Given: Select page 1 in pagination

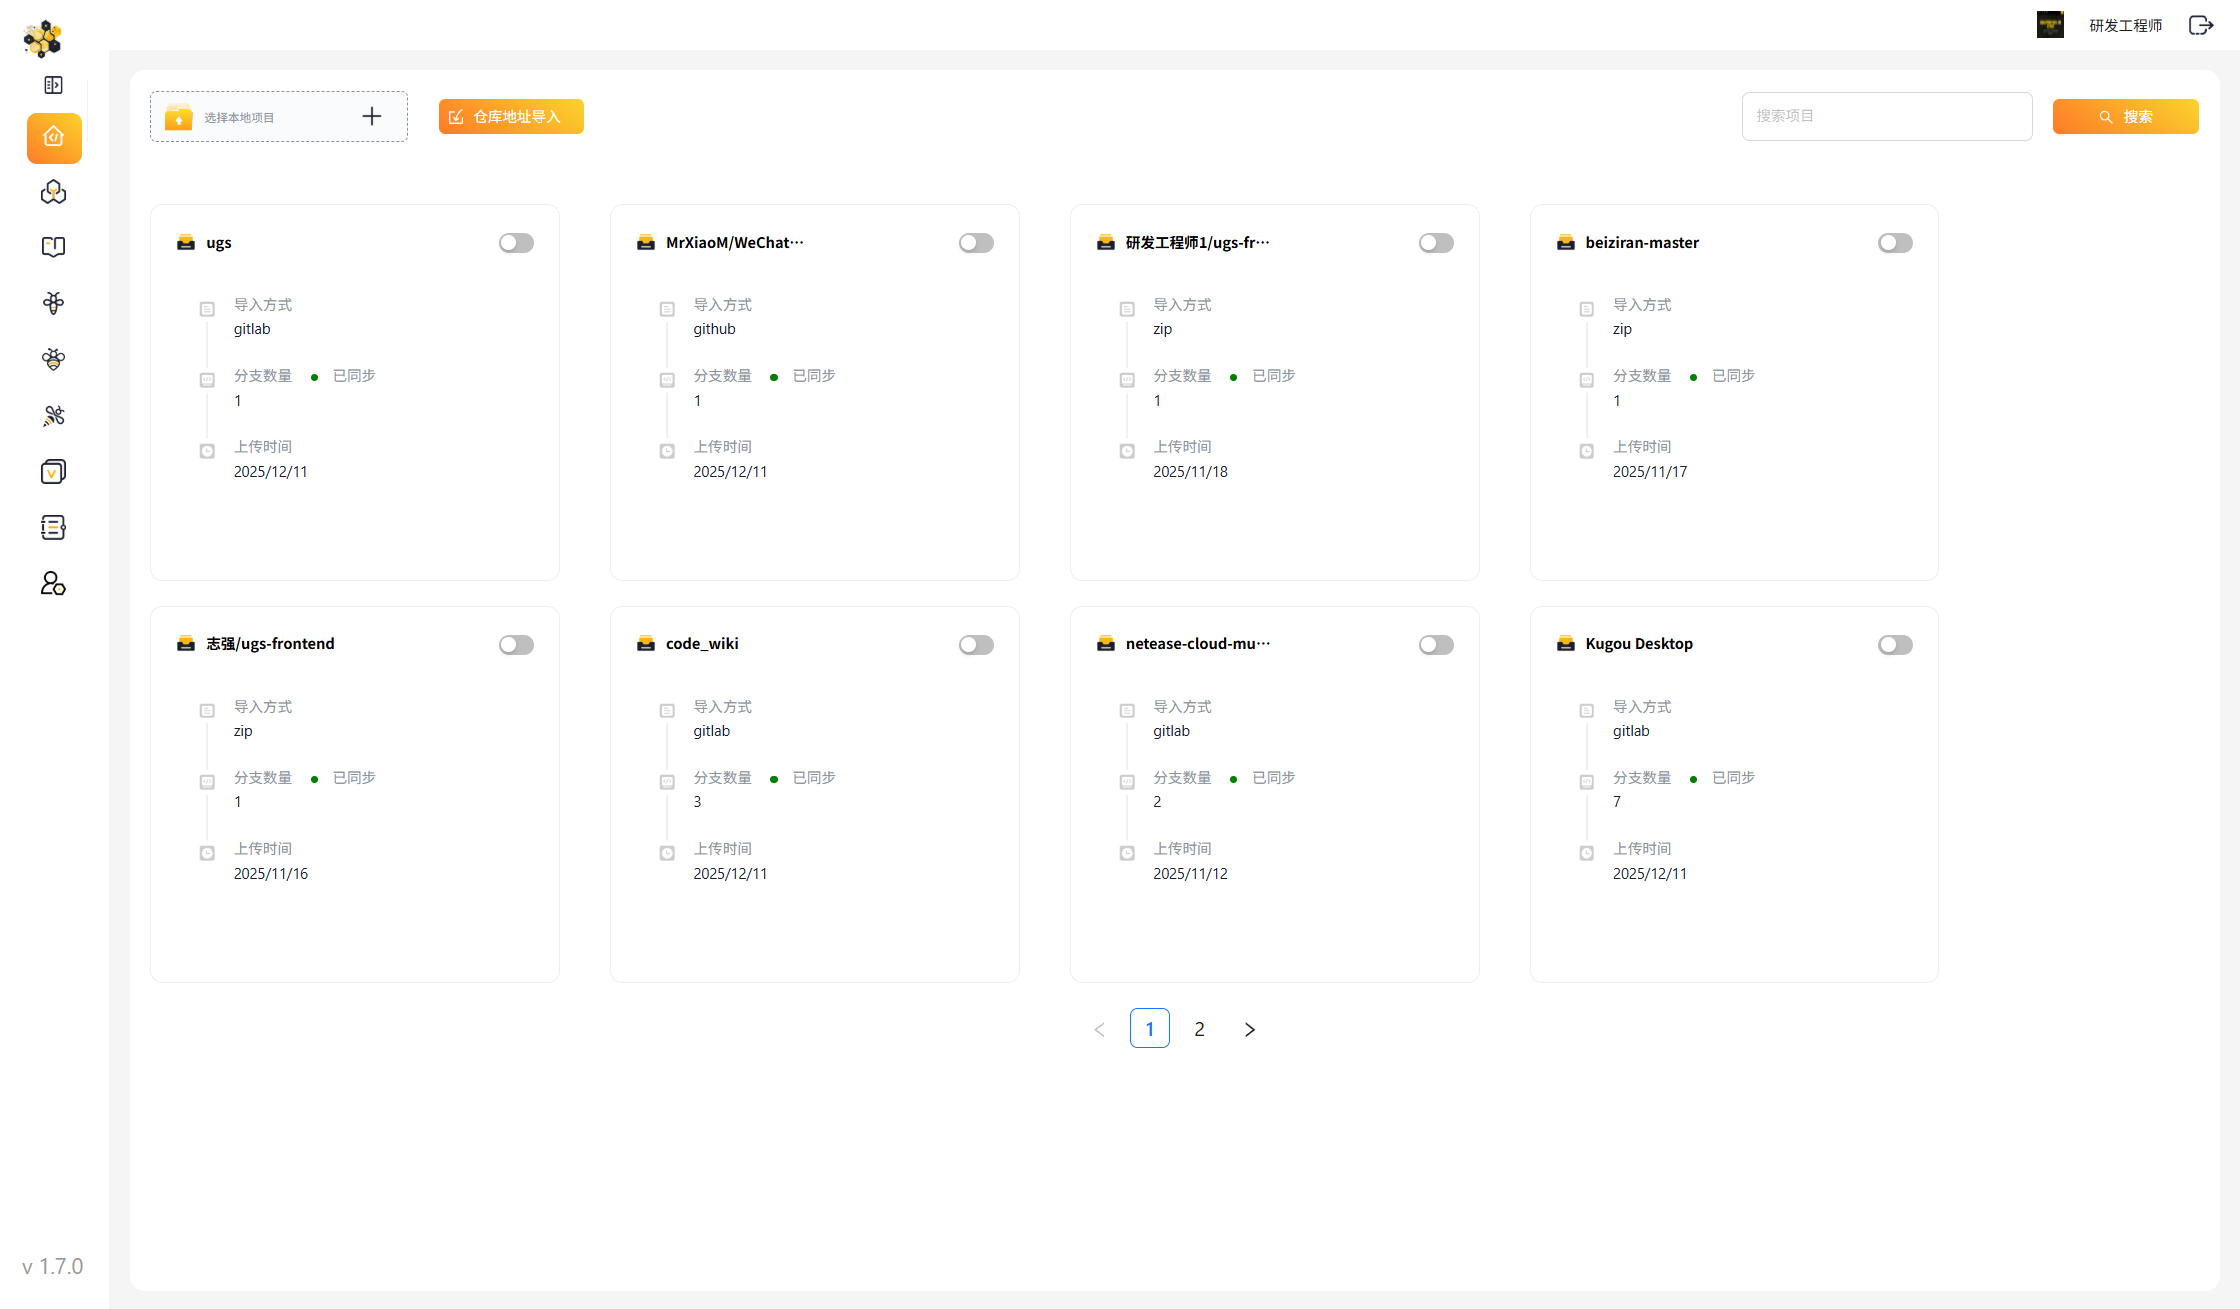Looking at the screenshot, I should (x=1149, y=1029).
